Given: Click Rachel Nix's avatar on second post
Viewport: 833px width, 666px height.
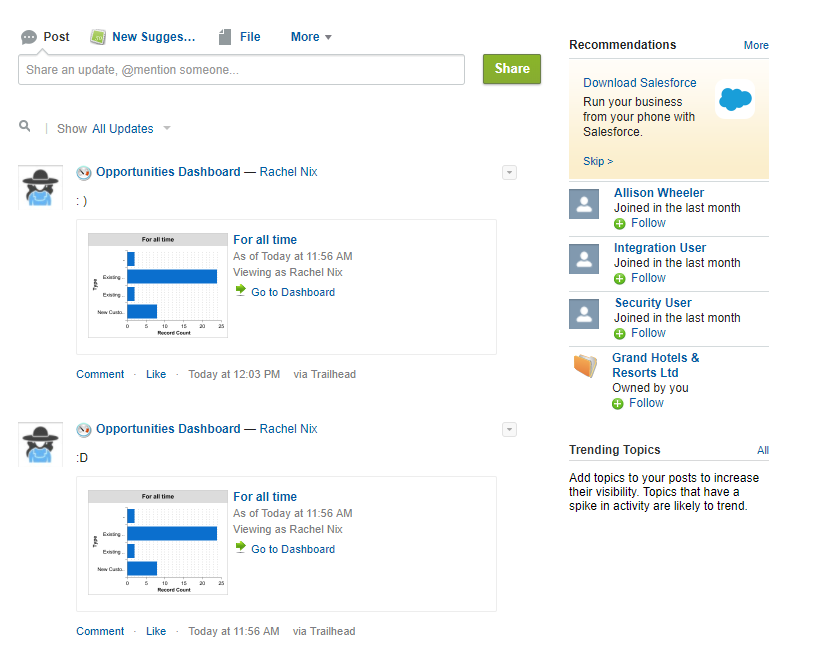Looking at the screenshot, I should tap(41, 444).
